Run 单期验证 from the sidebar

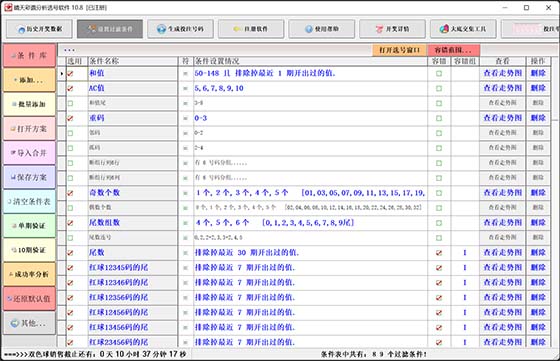30,226
